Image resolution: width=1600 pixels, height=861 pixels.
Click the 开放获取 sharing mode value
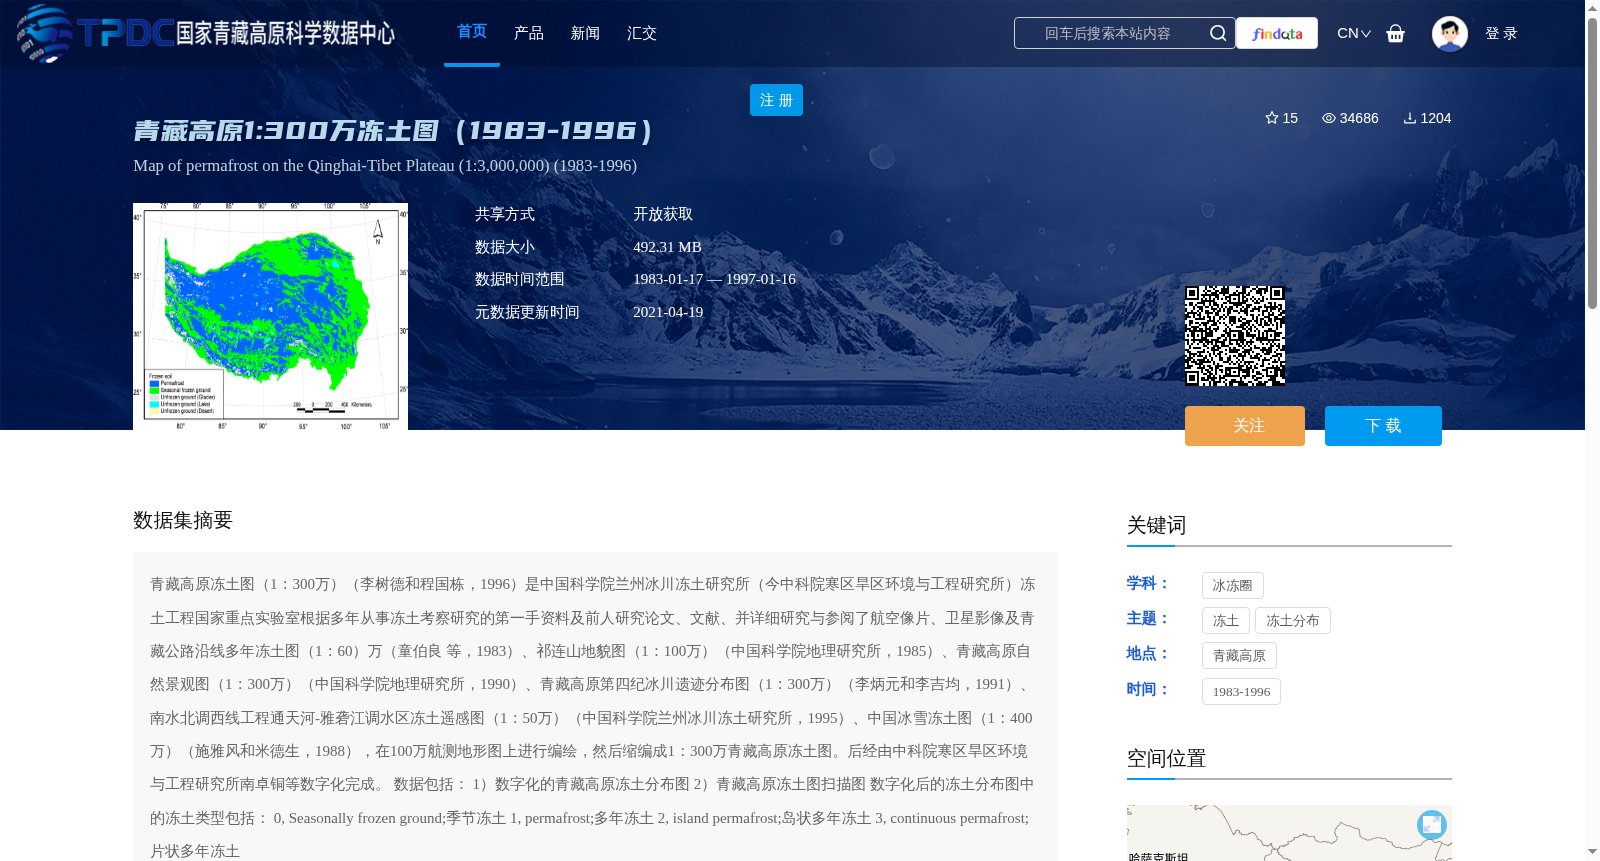[663, 214]
